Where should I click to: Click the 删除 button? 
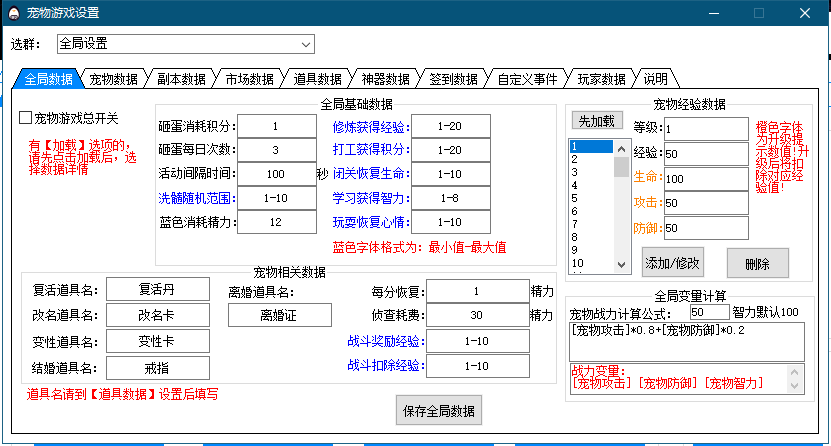pyautogui.click(x=757, y=263)
